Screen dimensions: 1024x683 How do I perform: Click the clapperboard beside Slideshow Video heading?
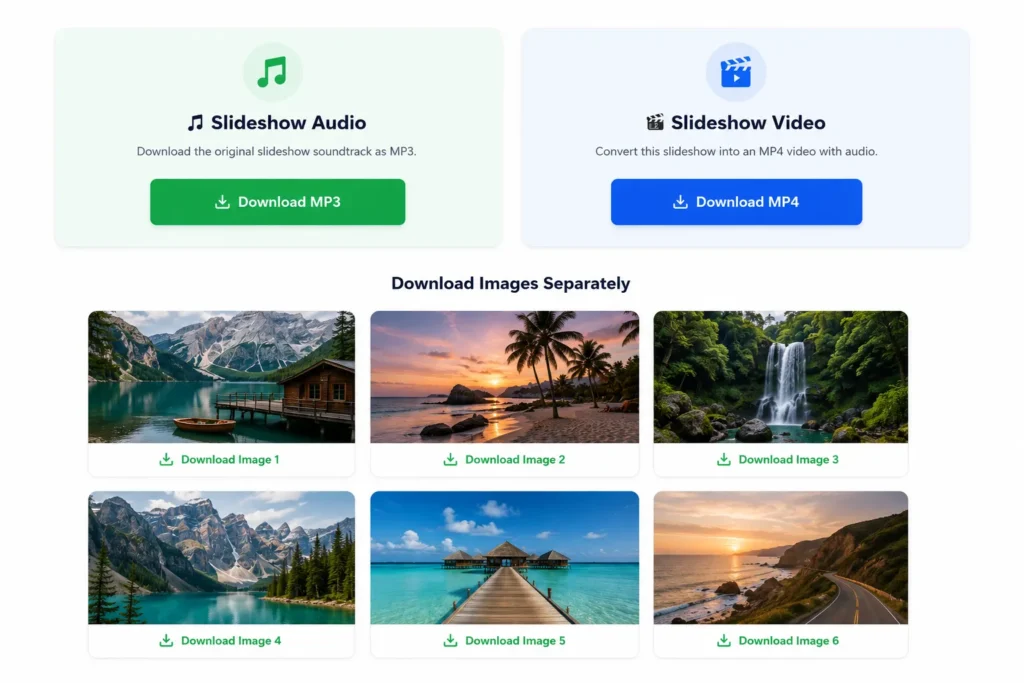(x=655, y=122)
